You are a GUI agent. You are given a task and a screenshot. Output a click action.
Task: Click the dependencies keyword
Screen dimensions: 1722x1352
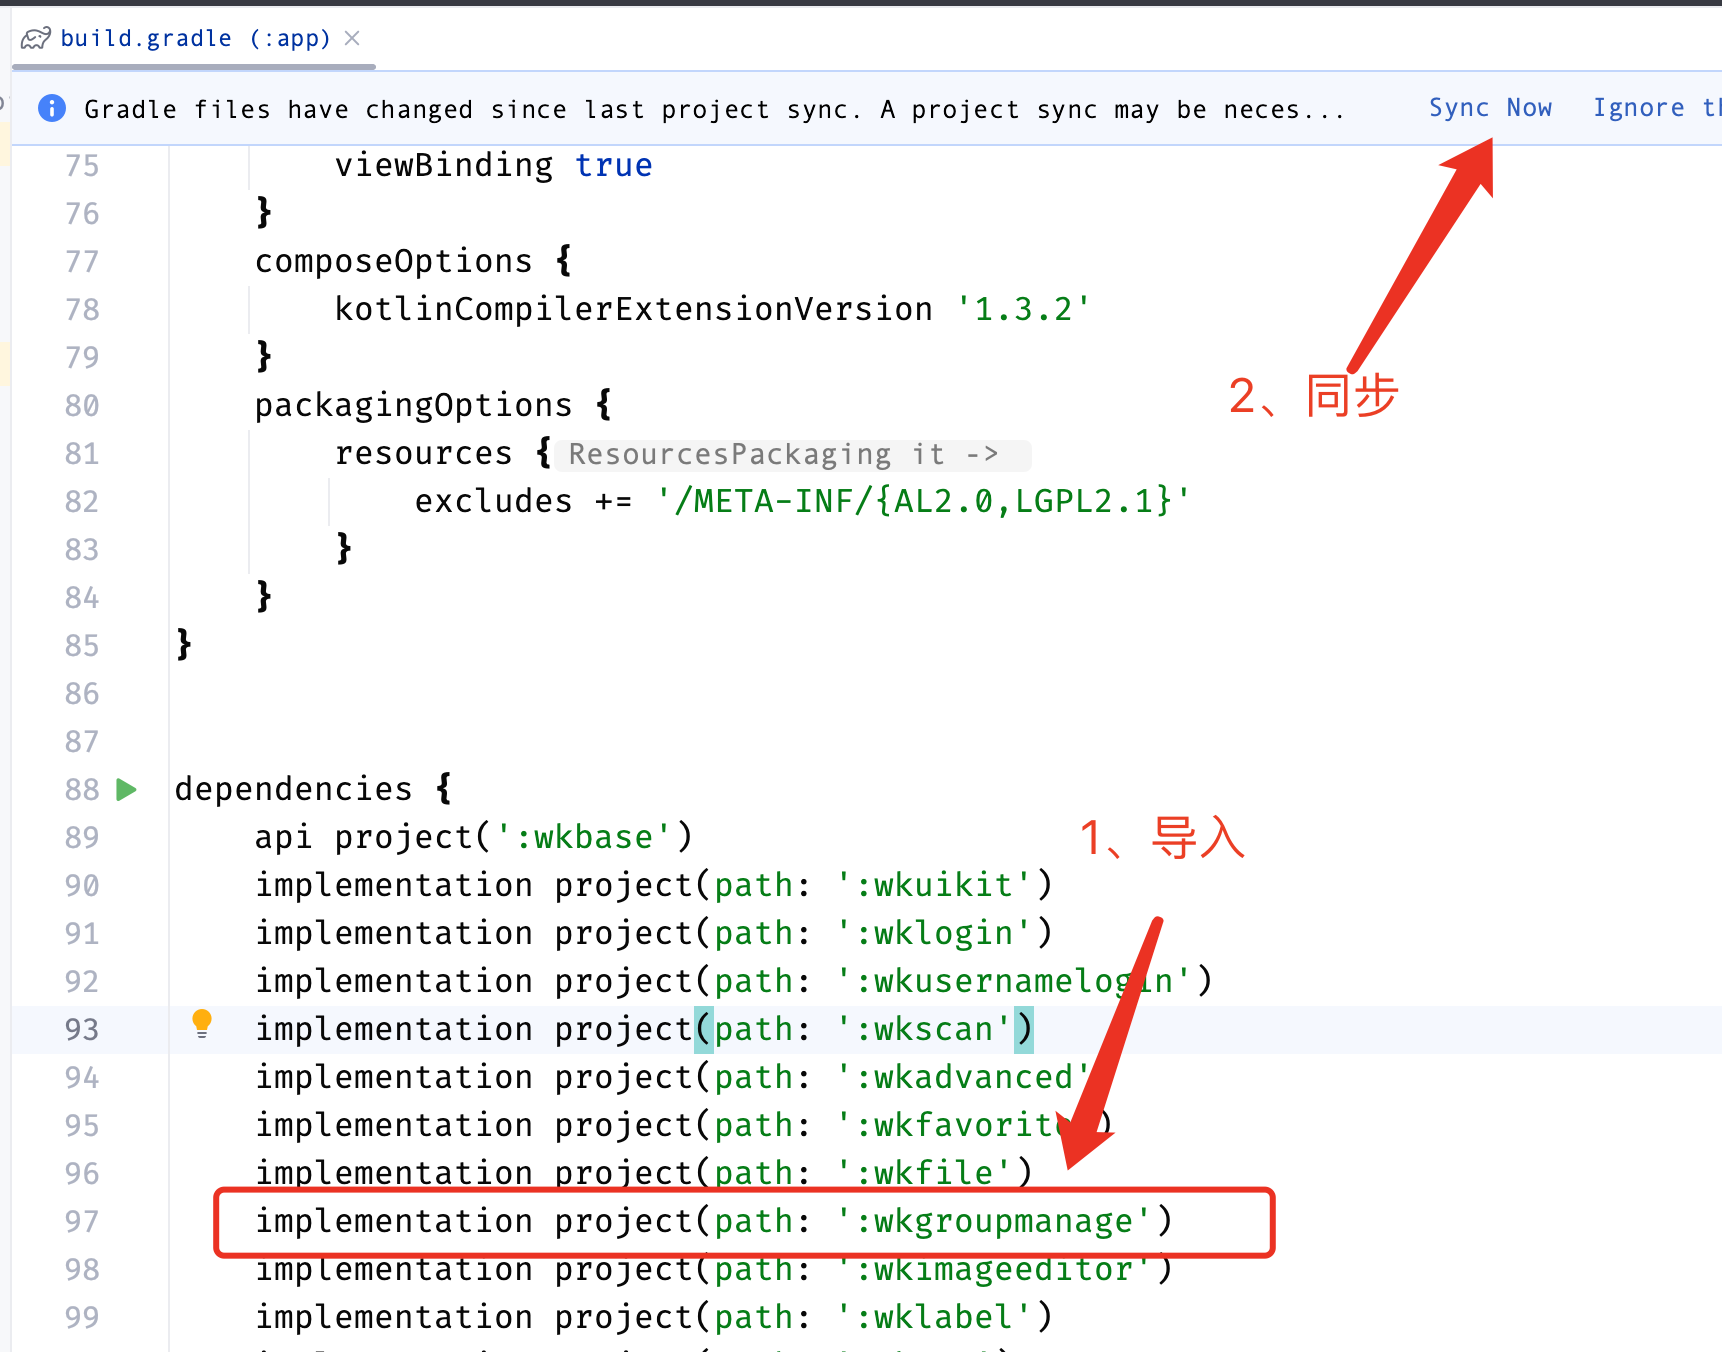point(293,790)
